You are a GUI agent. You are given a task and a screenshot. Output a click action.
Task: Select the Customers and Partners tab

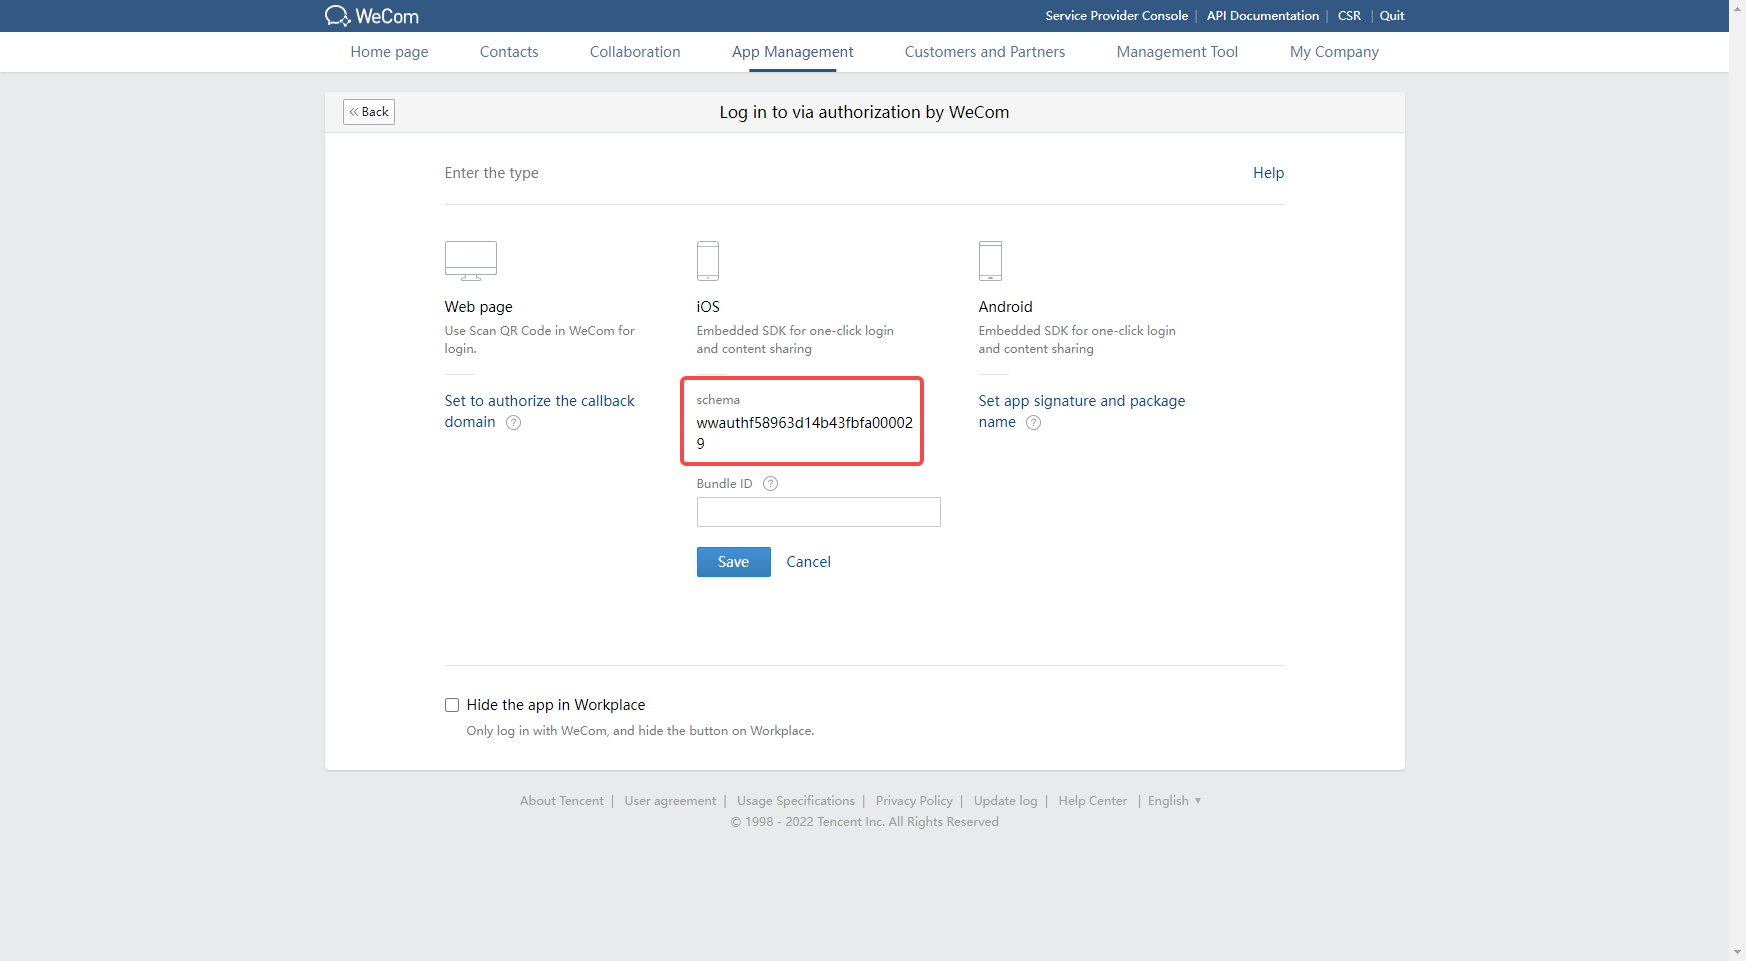point(984,51)
